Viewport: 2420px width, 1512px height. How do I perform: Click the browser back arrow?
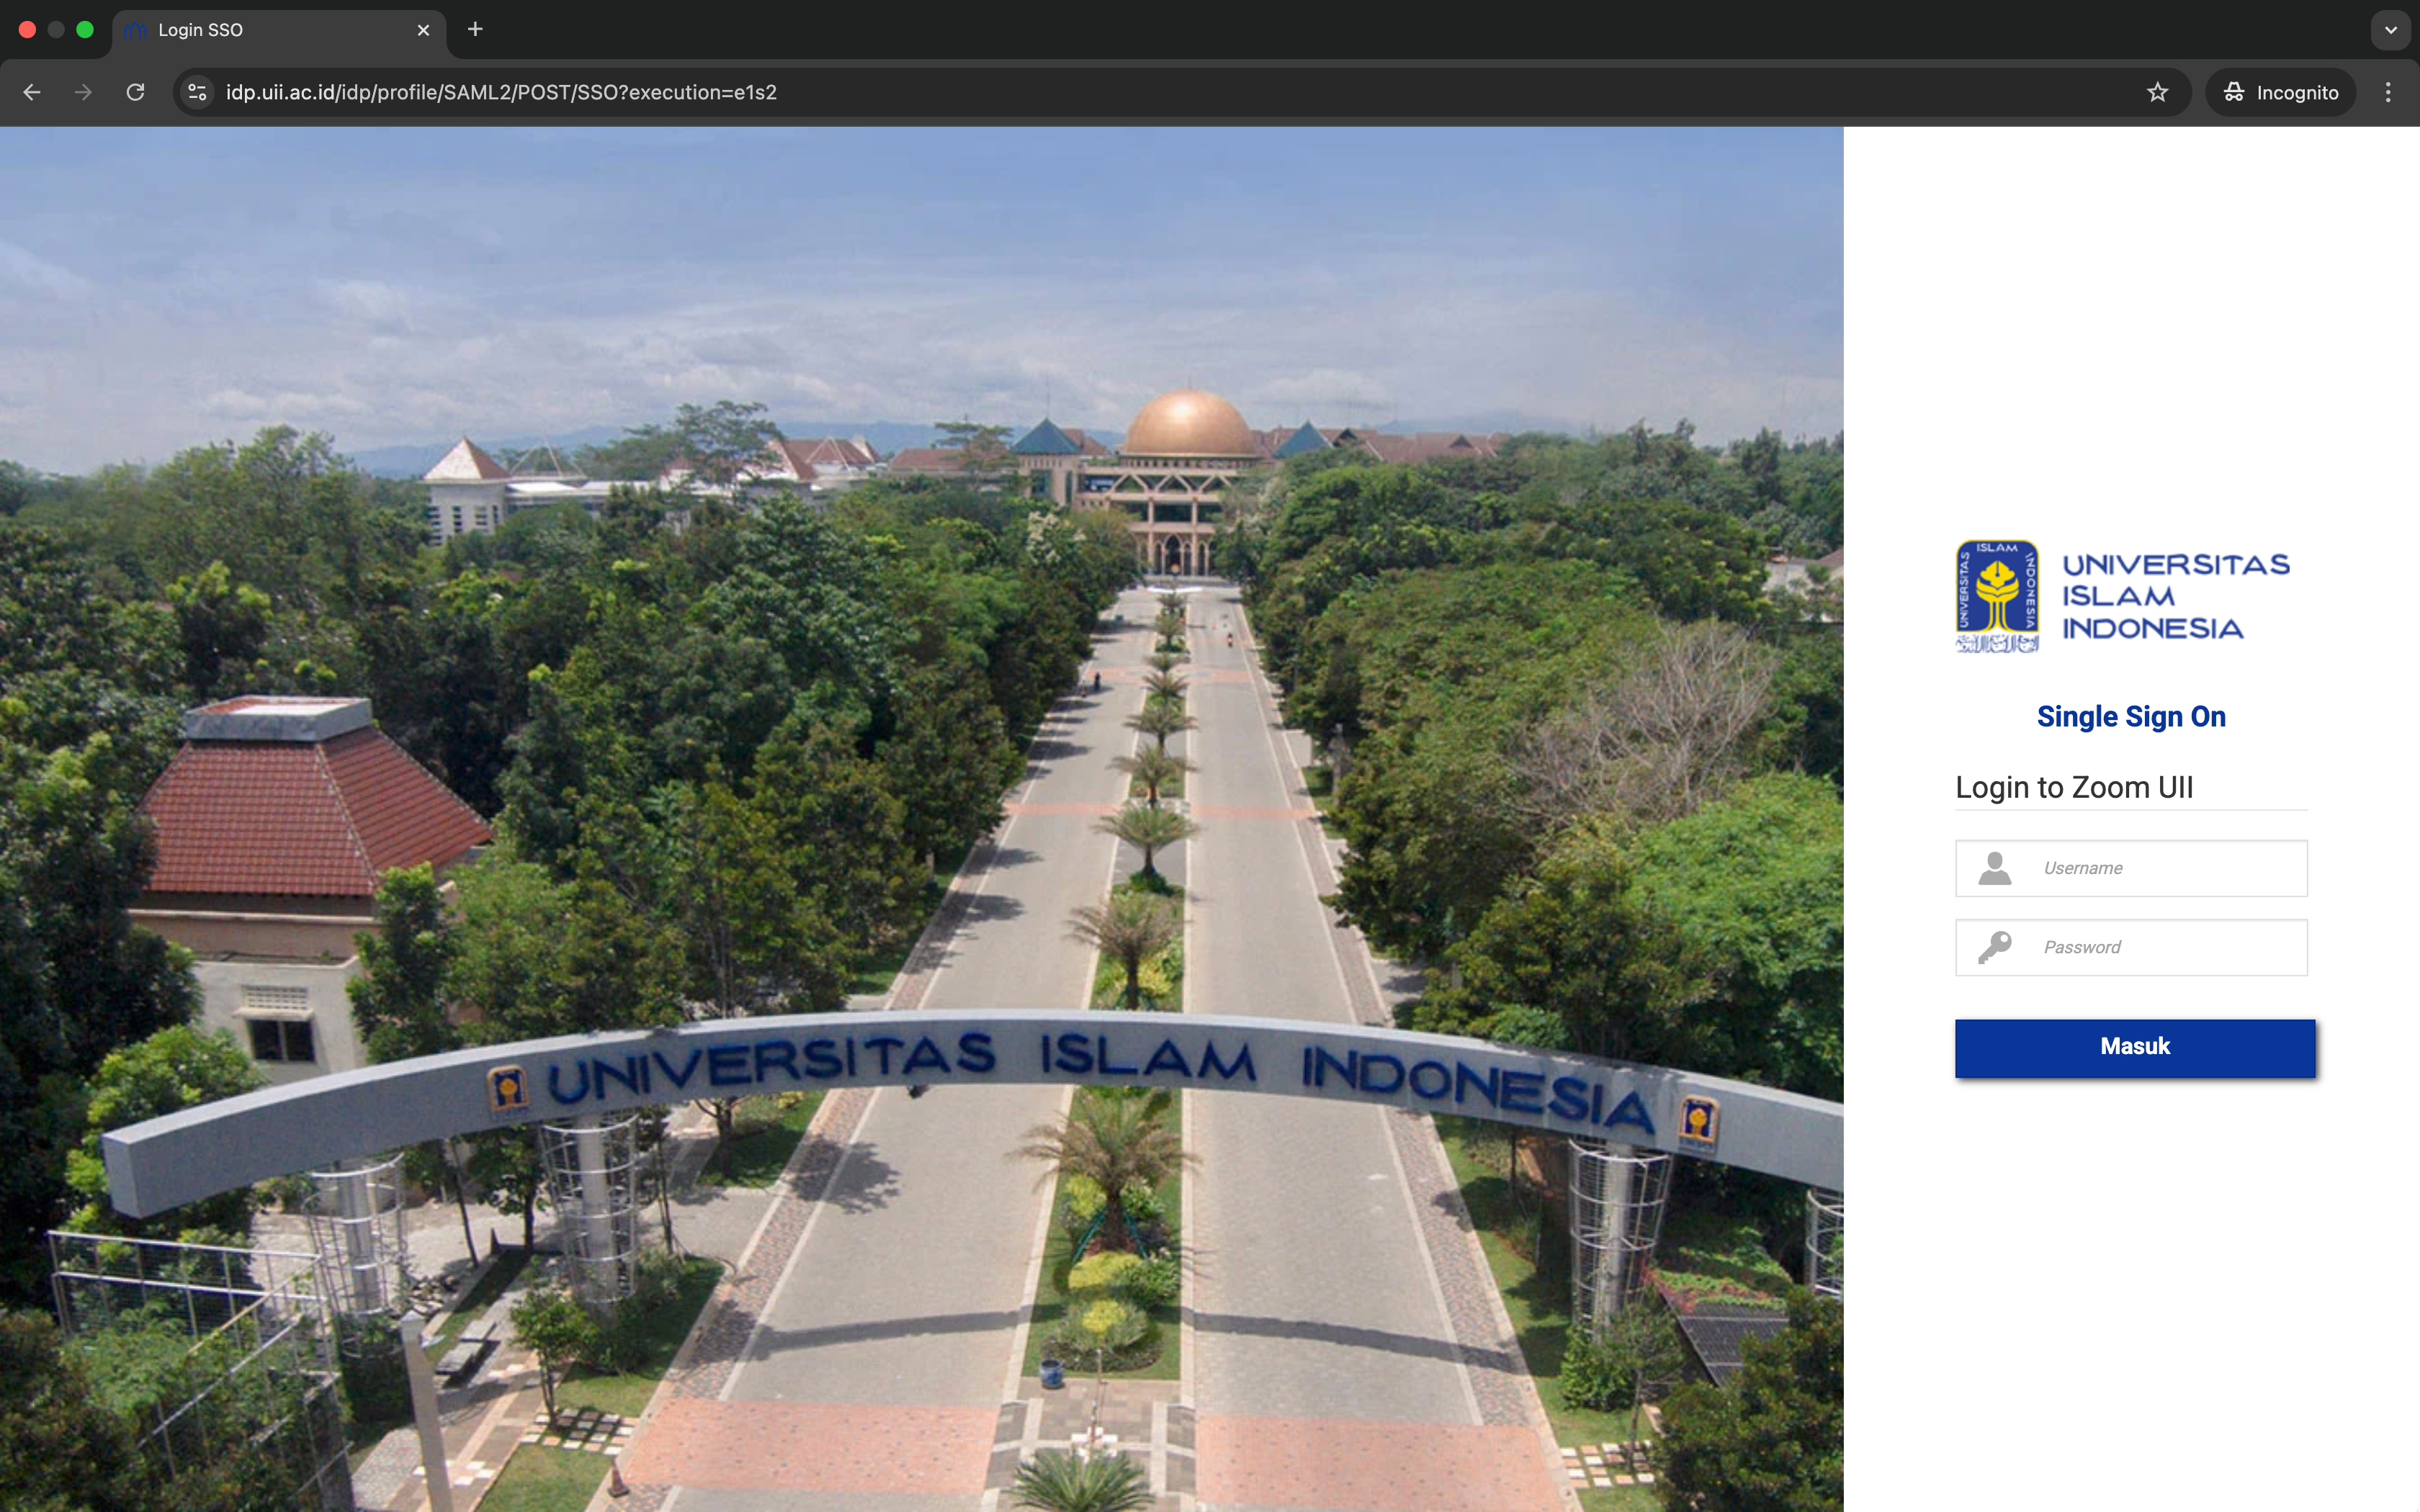click(x=32, y=92)
